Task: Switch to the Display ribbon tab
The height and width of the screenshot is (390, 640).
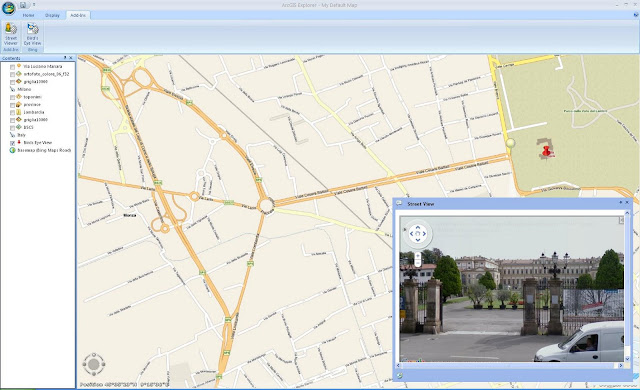Action: [52, 15]
